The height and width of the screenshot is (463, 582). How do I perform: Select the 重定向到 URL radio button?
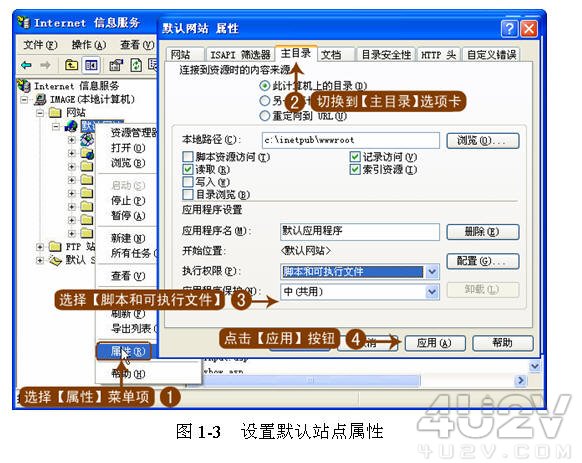point(264,116)
